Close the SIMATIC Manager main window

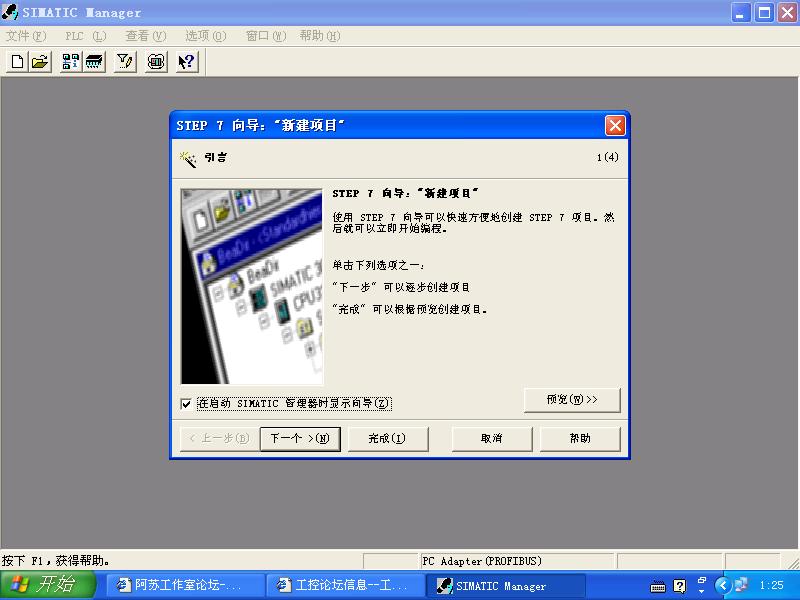pyautogui.click(x=787, y=12)
